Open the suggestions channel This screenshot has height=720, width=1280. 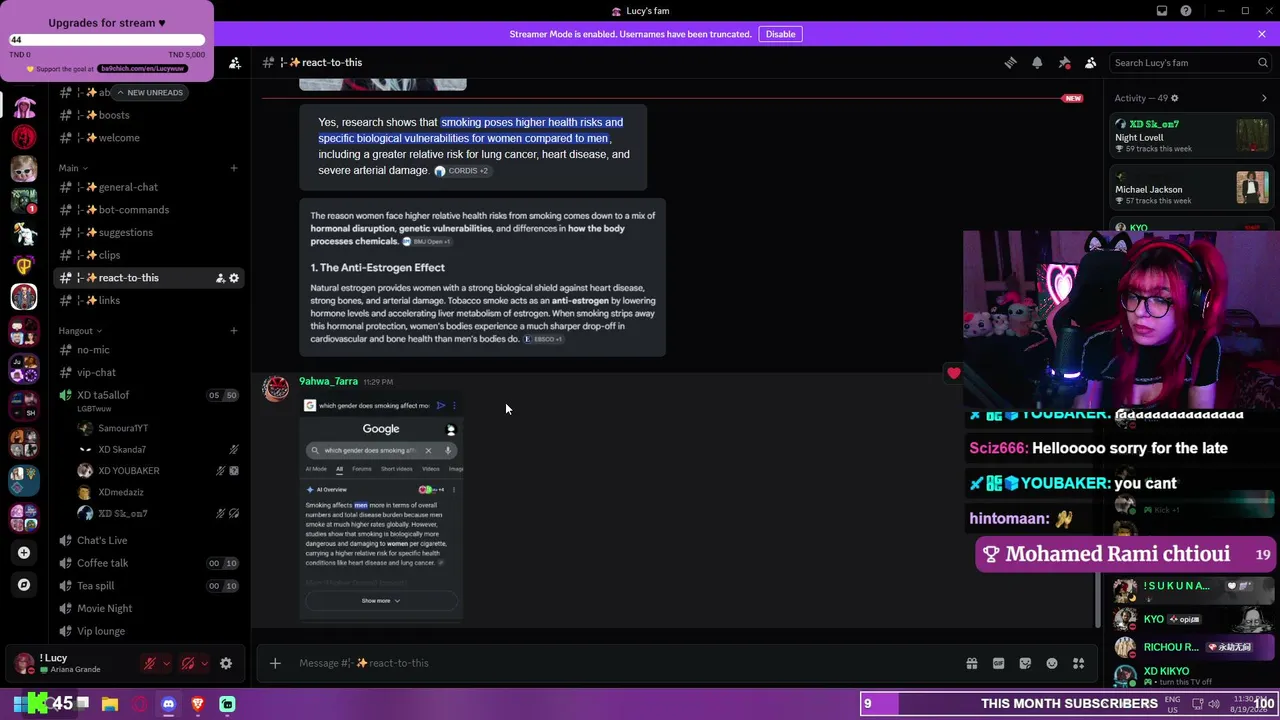[148, 232]
